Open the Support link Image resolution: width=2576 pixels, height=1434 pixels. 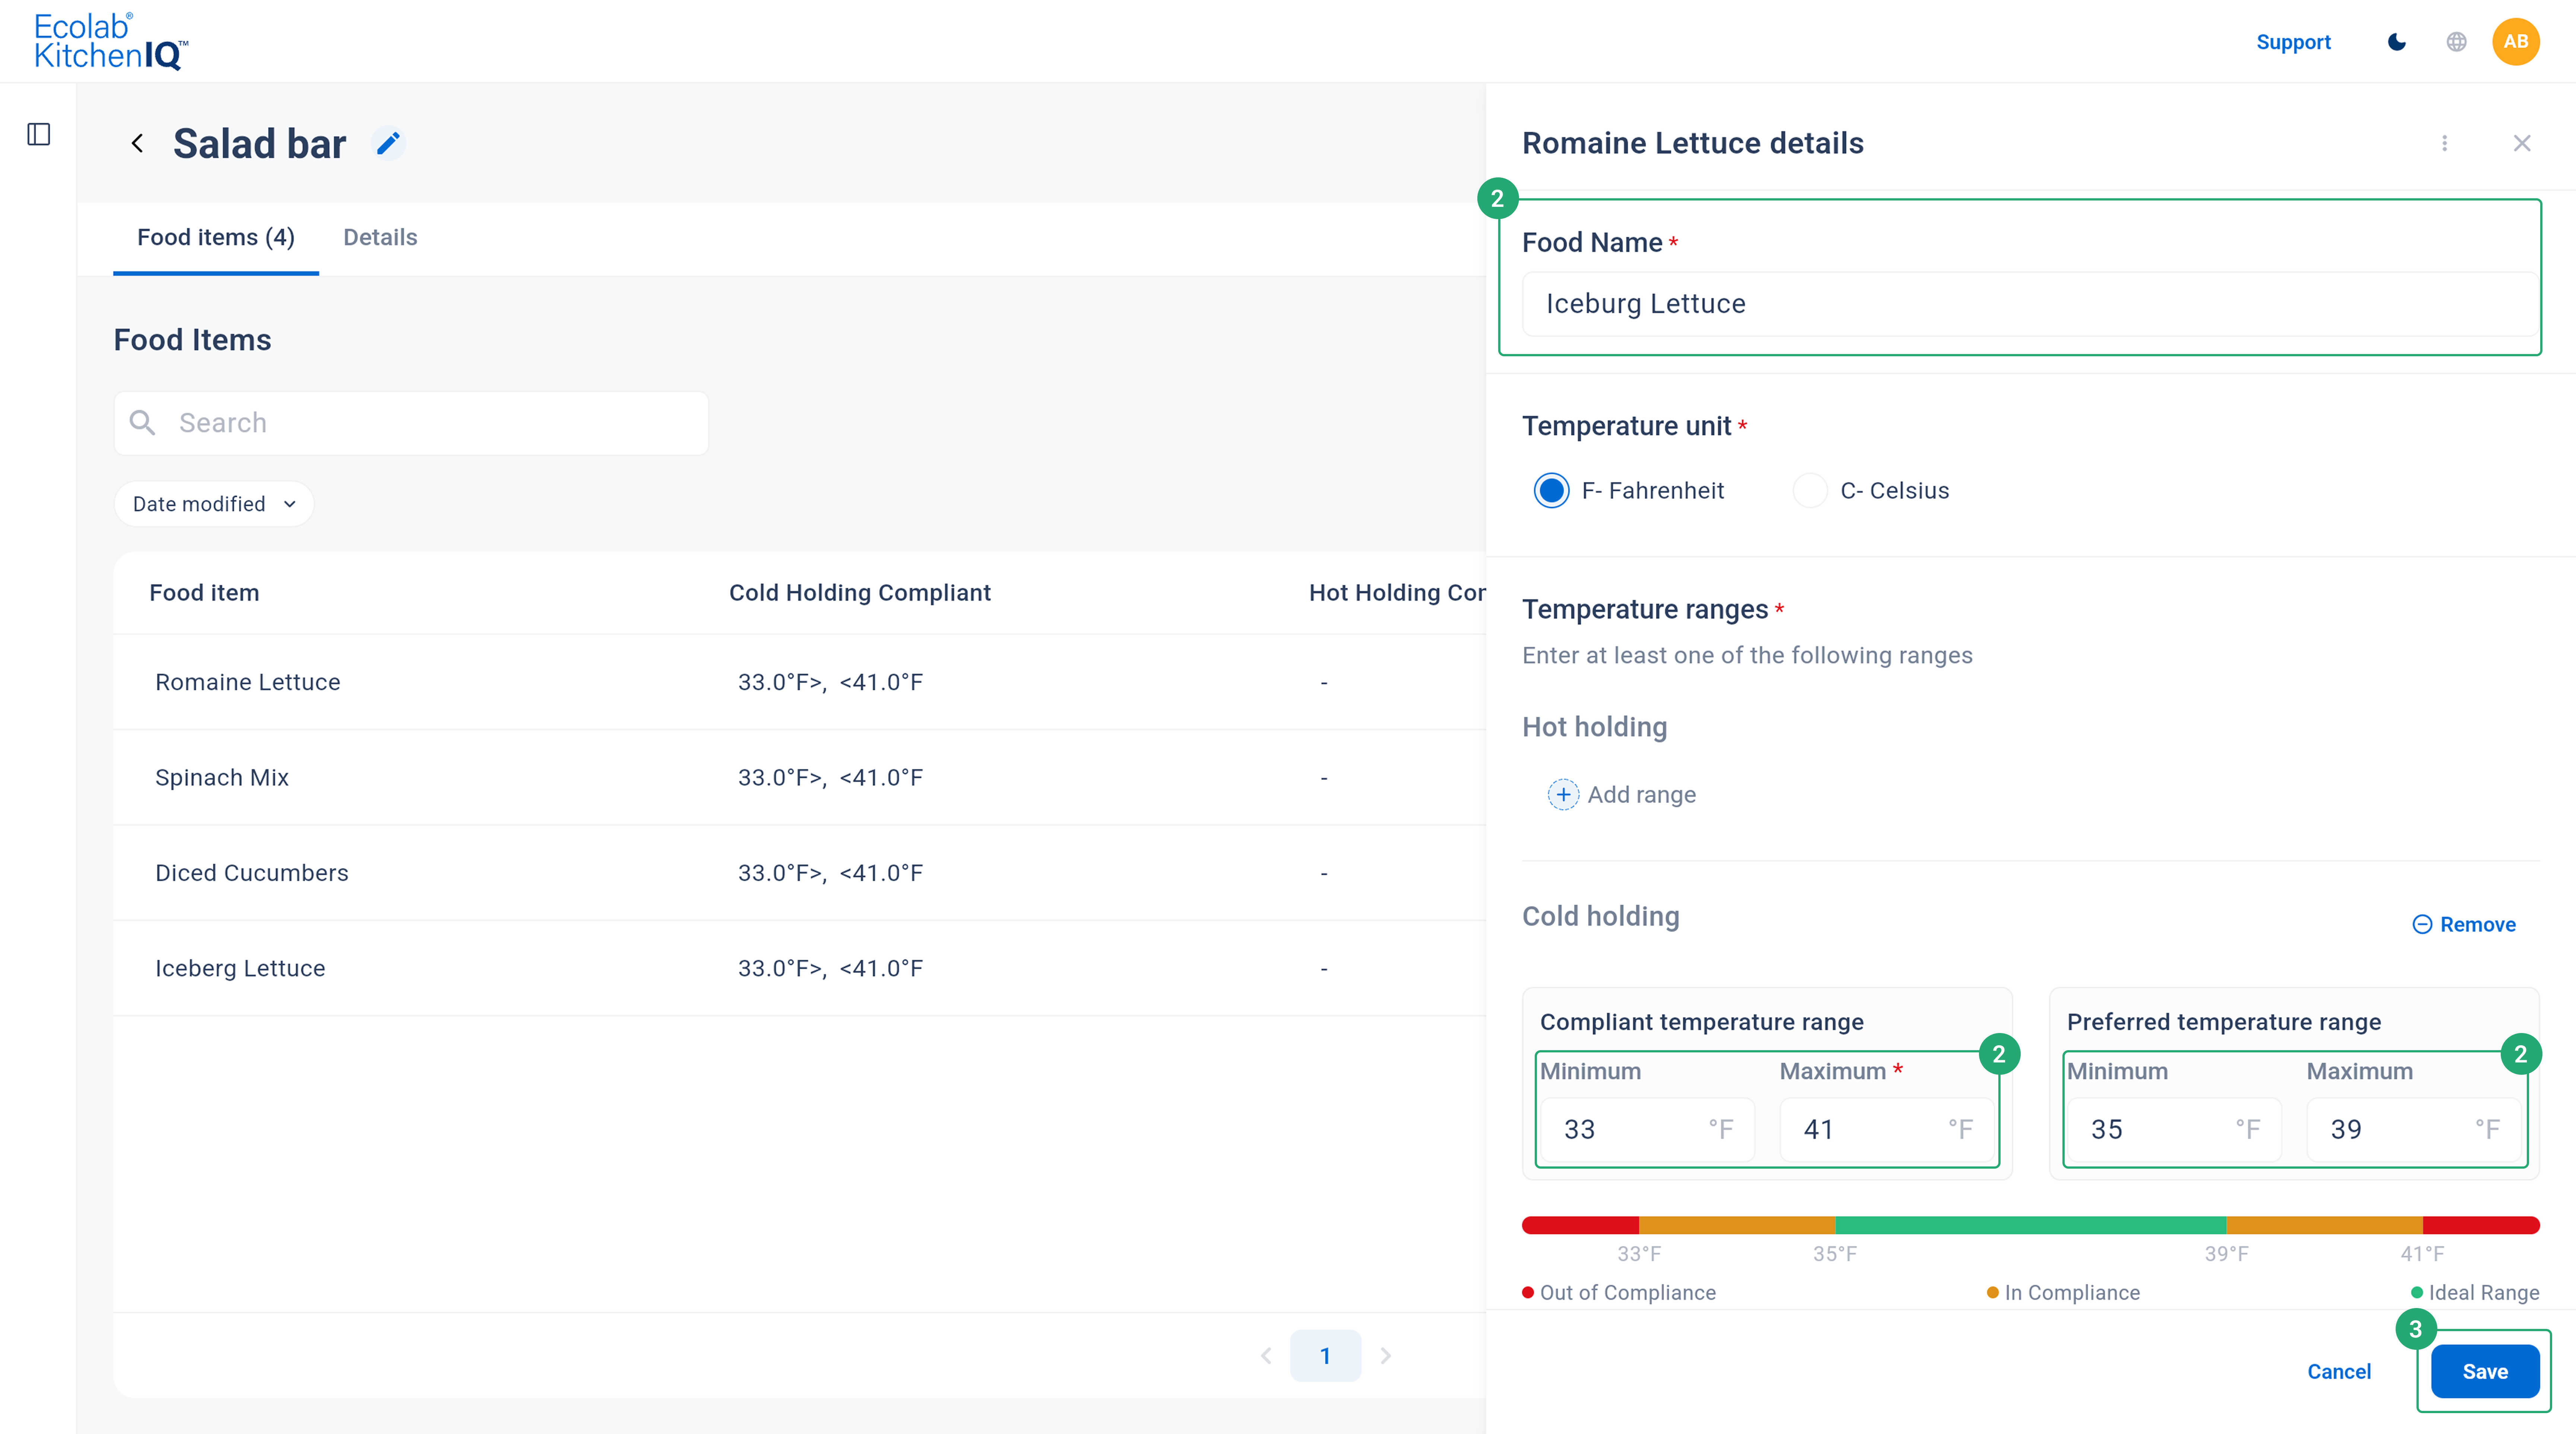pos(2293,42)
